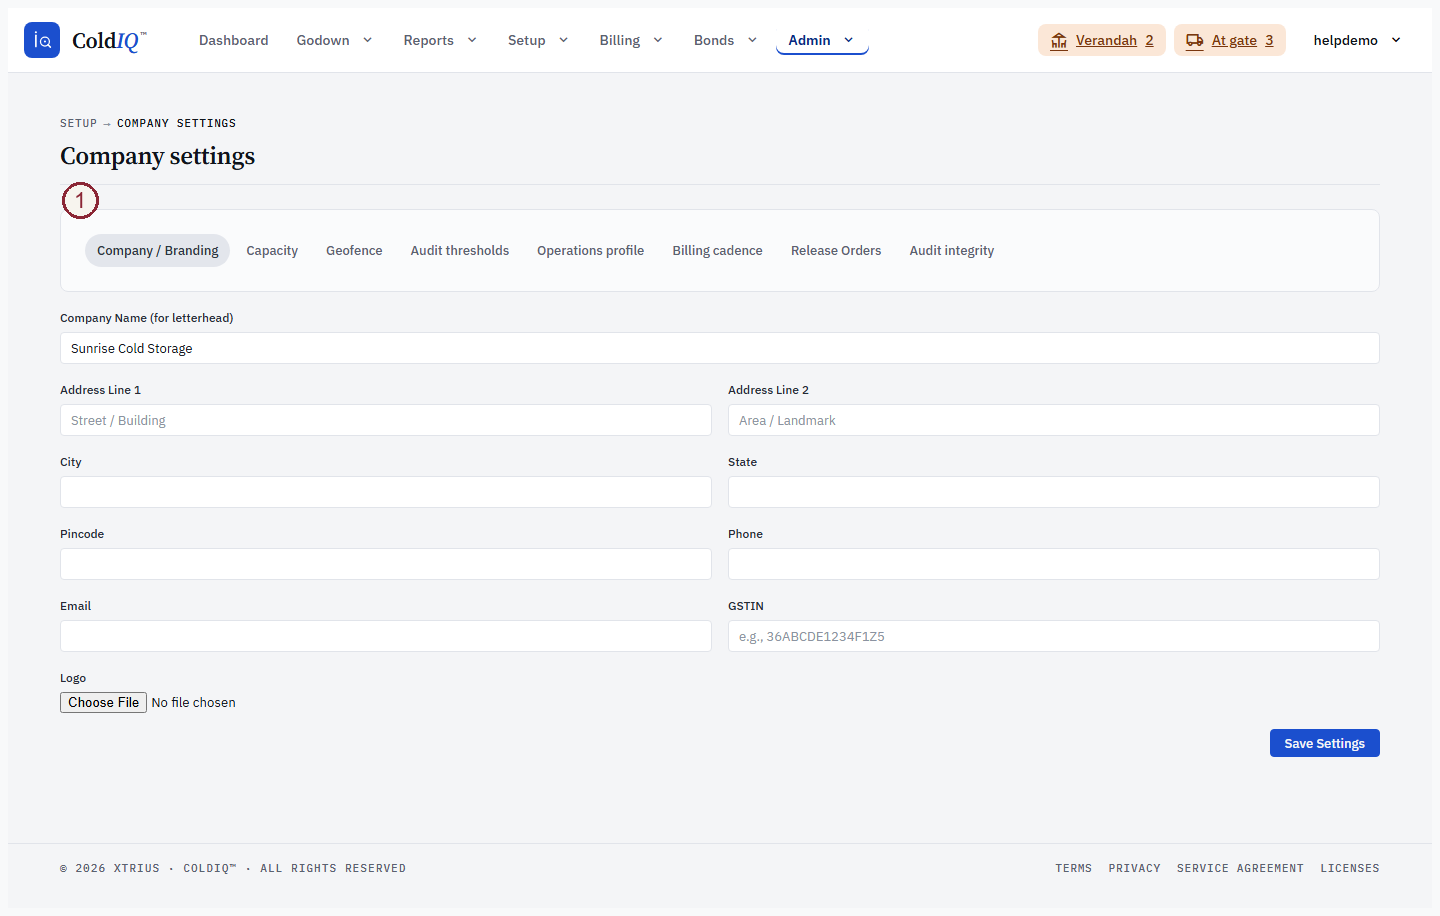Expand the Reports menu chevron
Screen dimensions: 1440x916
coord(472,40)
